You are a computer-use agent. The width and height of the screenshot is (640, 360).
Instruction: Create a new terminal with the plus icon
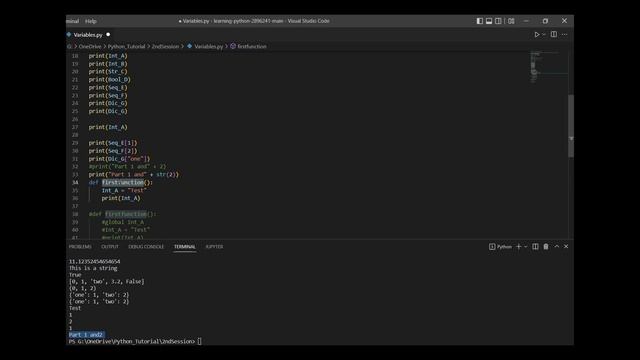(519, 247)
